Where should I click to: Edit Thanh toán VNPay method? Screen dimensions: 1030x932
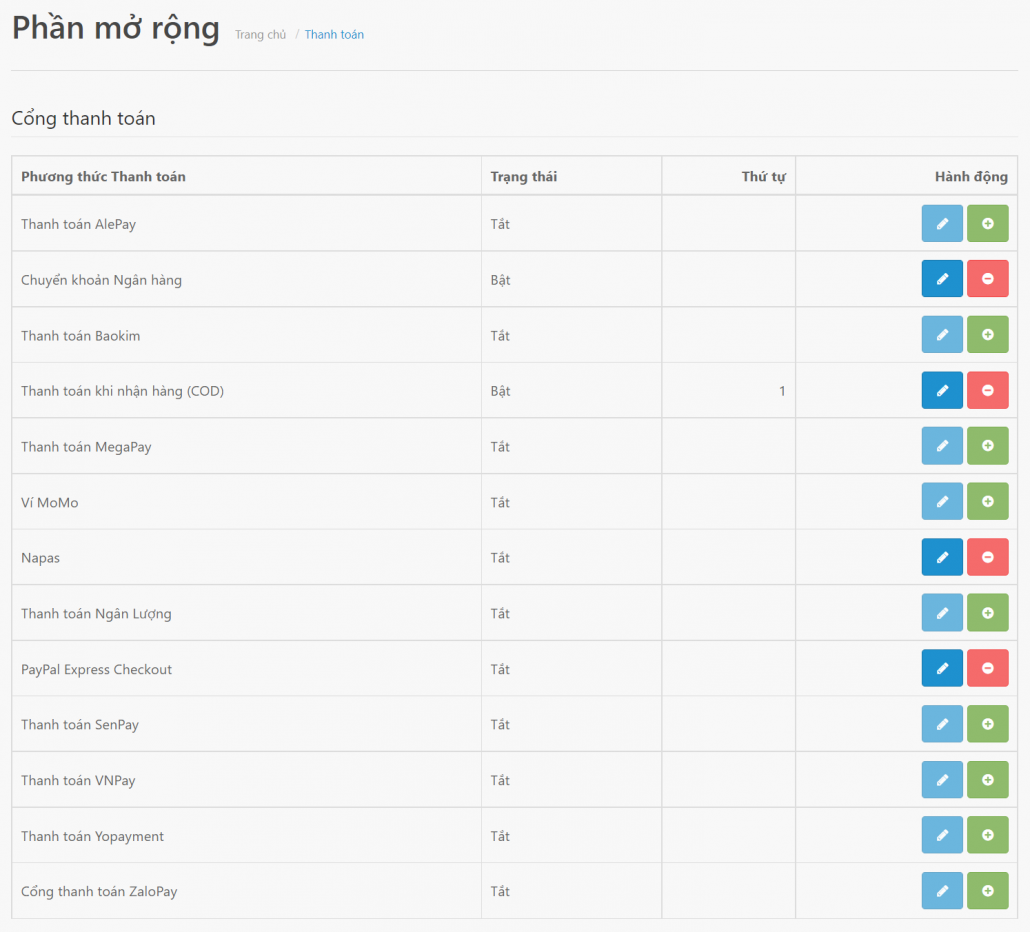pyautogui.click(x=942, y=780)
